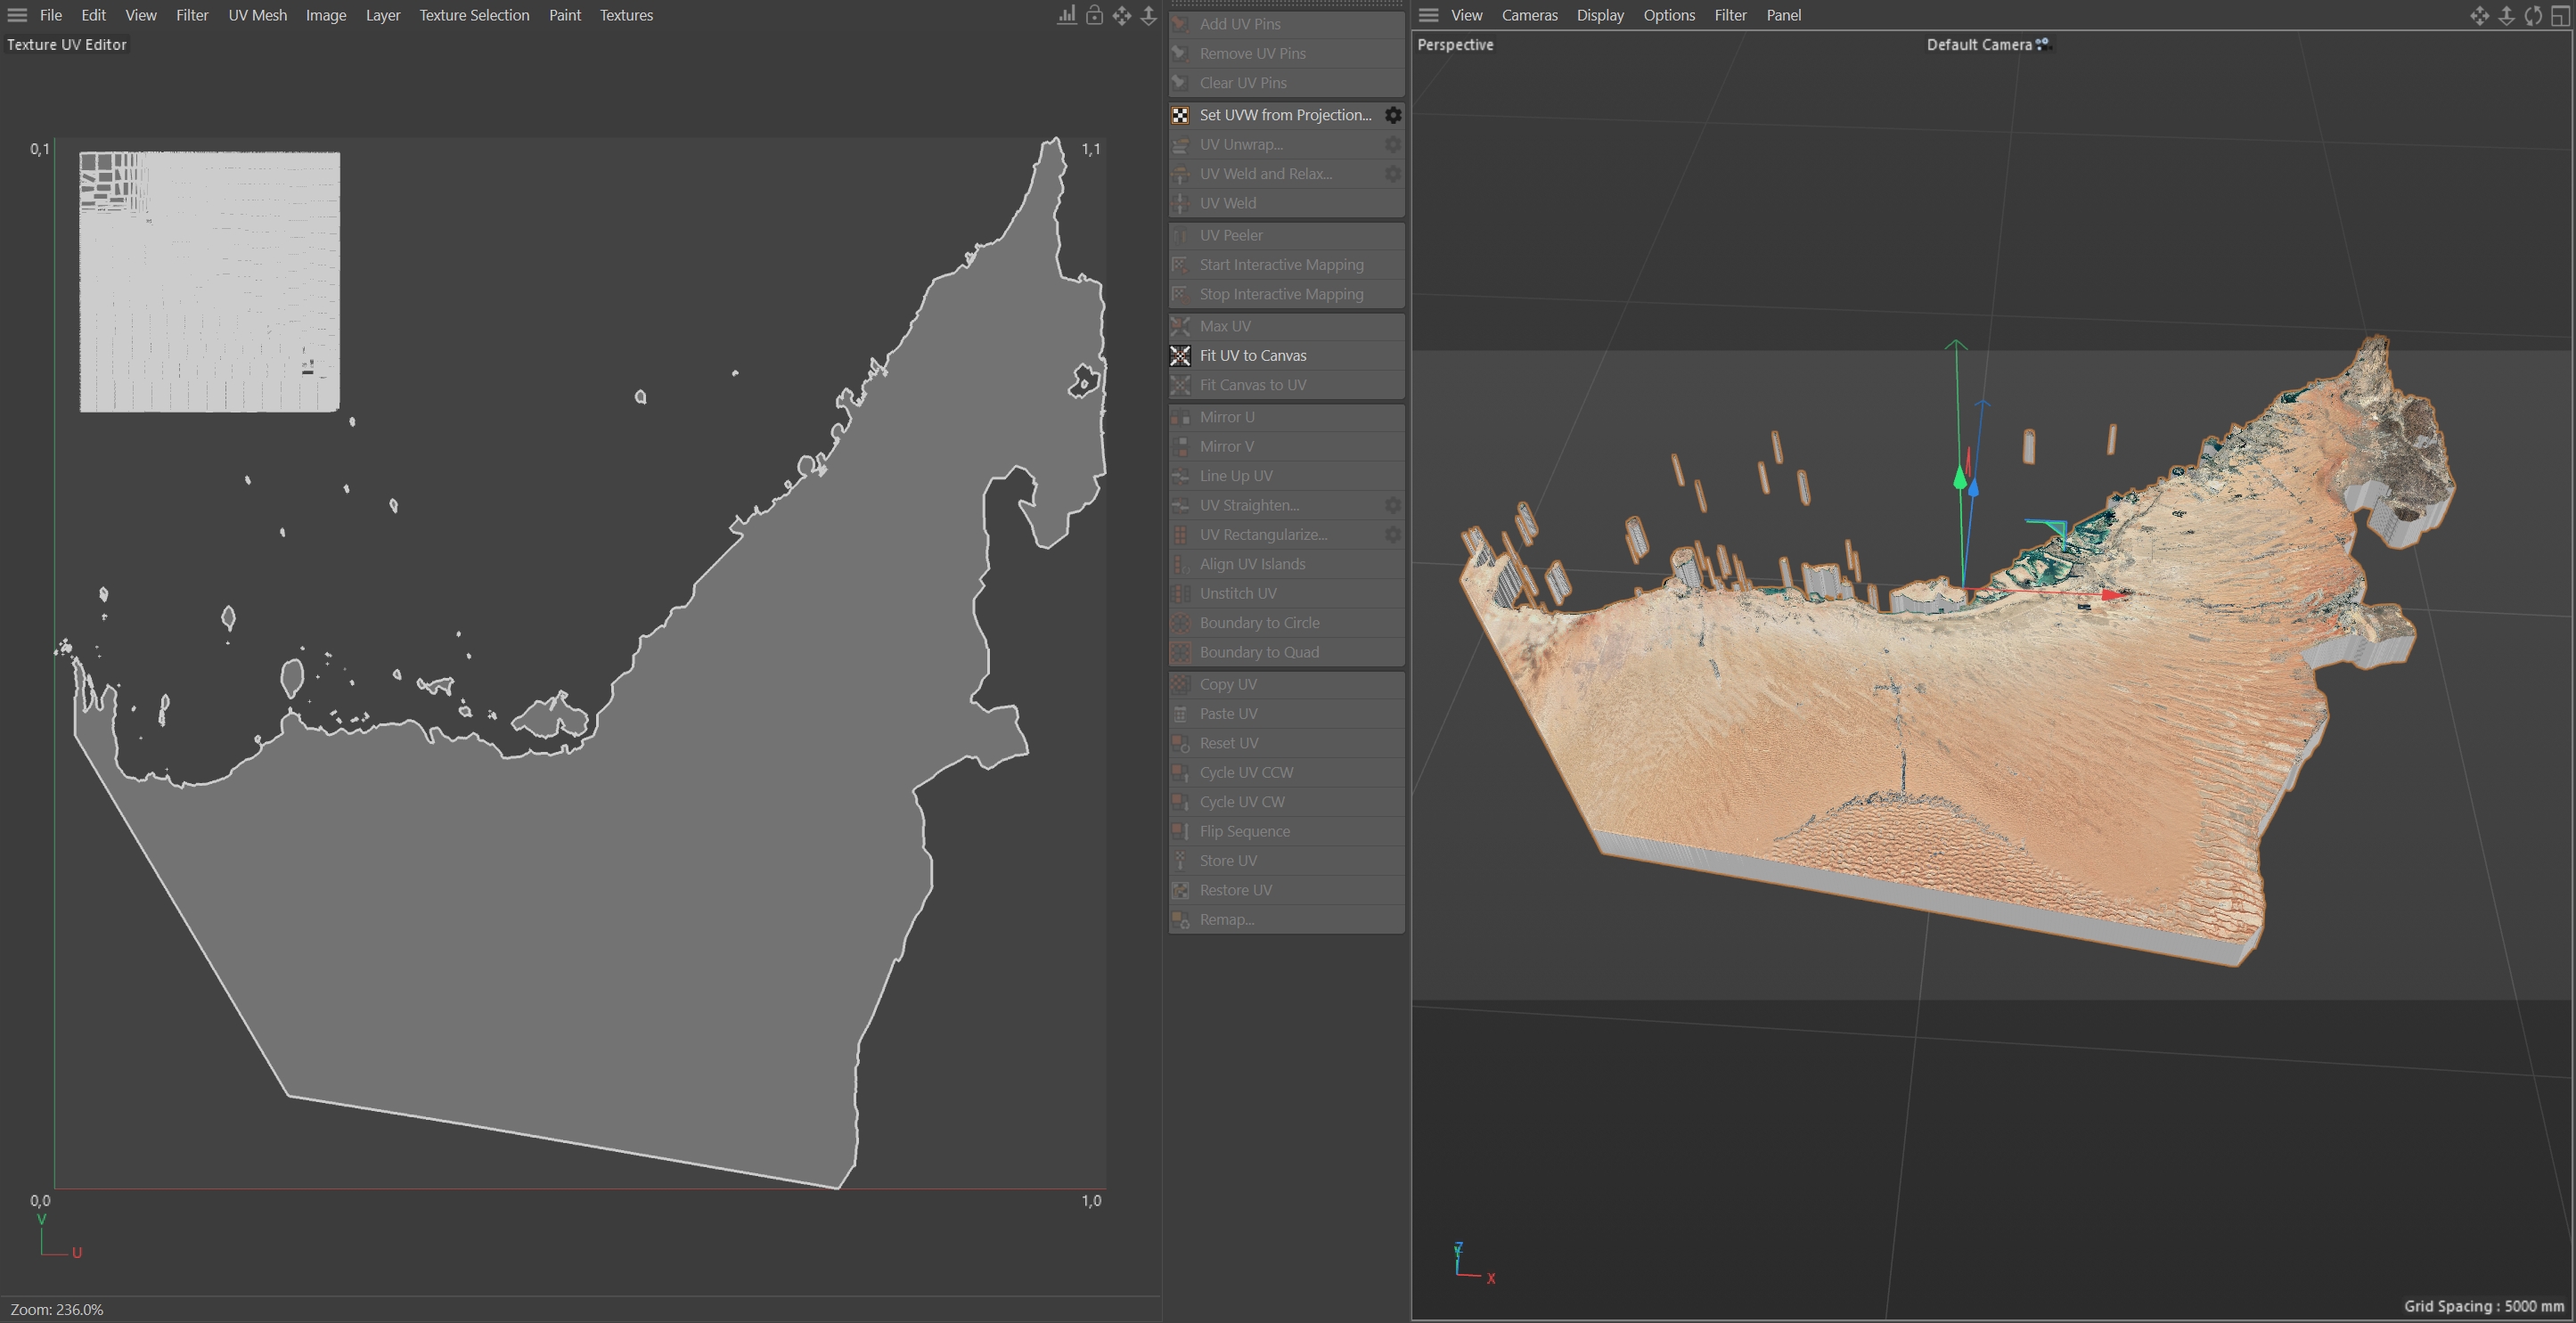Click the rotate camera icon in Perspective viewport
2576x1323 pixels.
click(x=2533, y=15)
